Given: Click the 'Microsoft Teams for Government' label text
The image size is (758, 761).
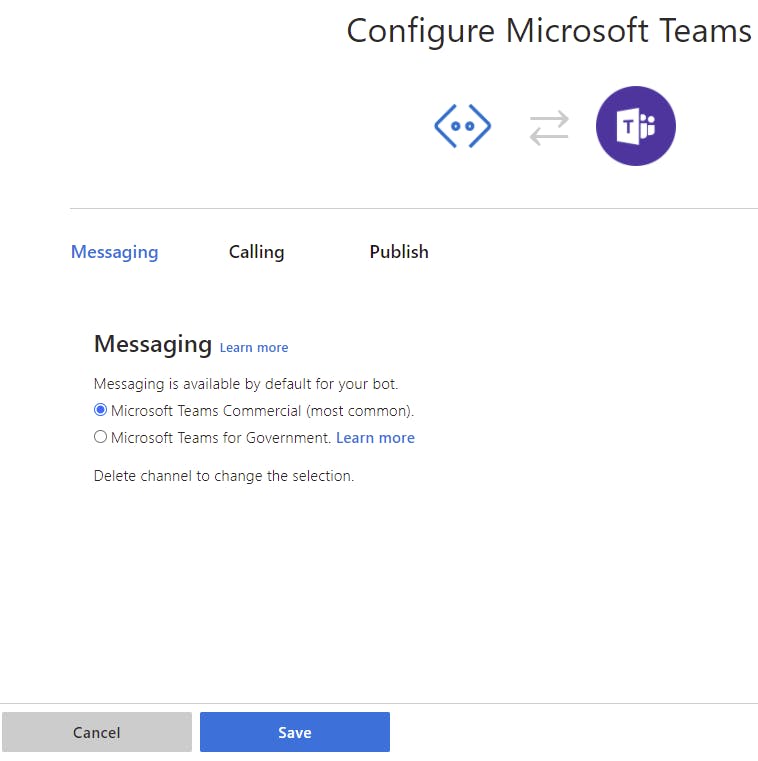Looking at the screenshot, I should [221, 438].
